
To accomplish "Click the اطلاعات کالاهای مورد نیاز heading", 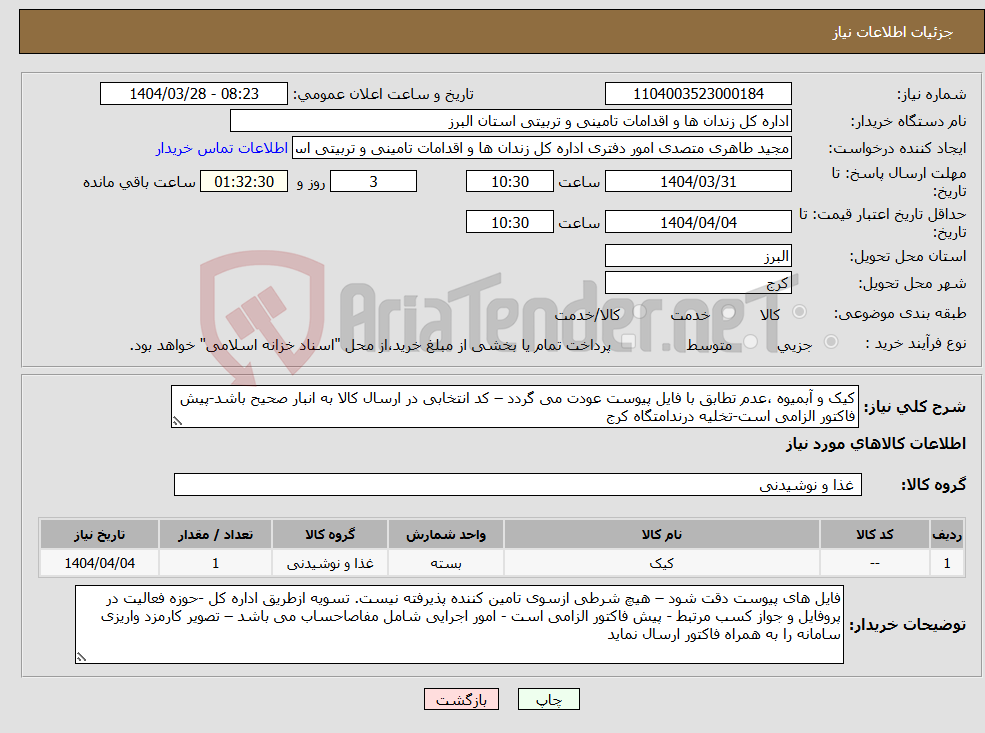I will (876, 444).
